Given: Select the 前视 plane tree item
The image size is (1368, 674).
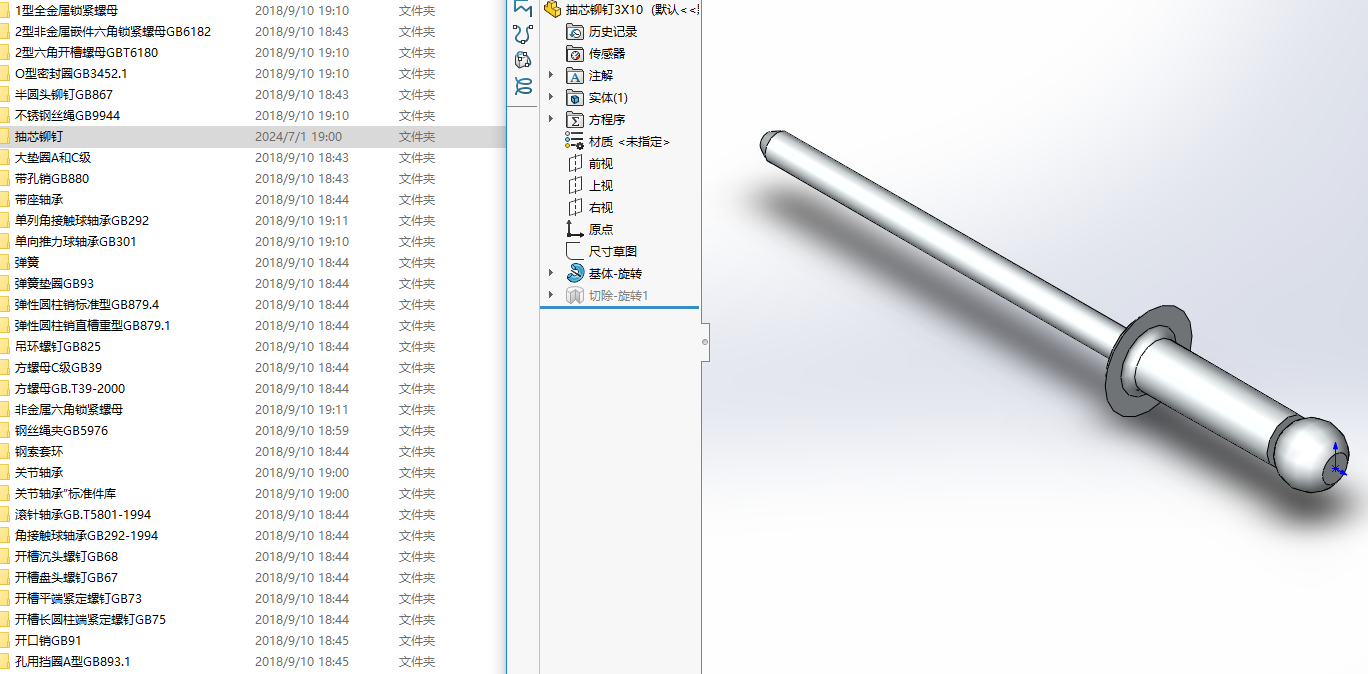Looking at the screenshot, I should (601, 164).
